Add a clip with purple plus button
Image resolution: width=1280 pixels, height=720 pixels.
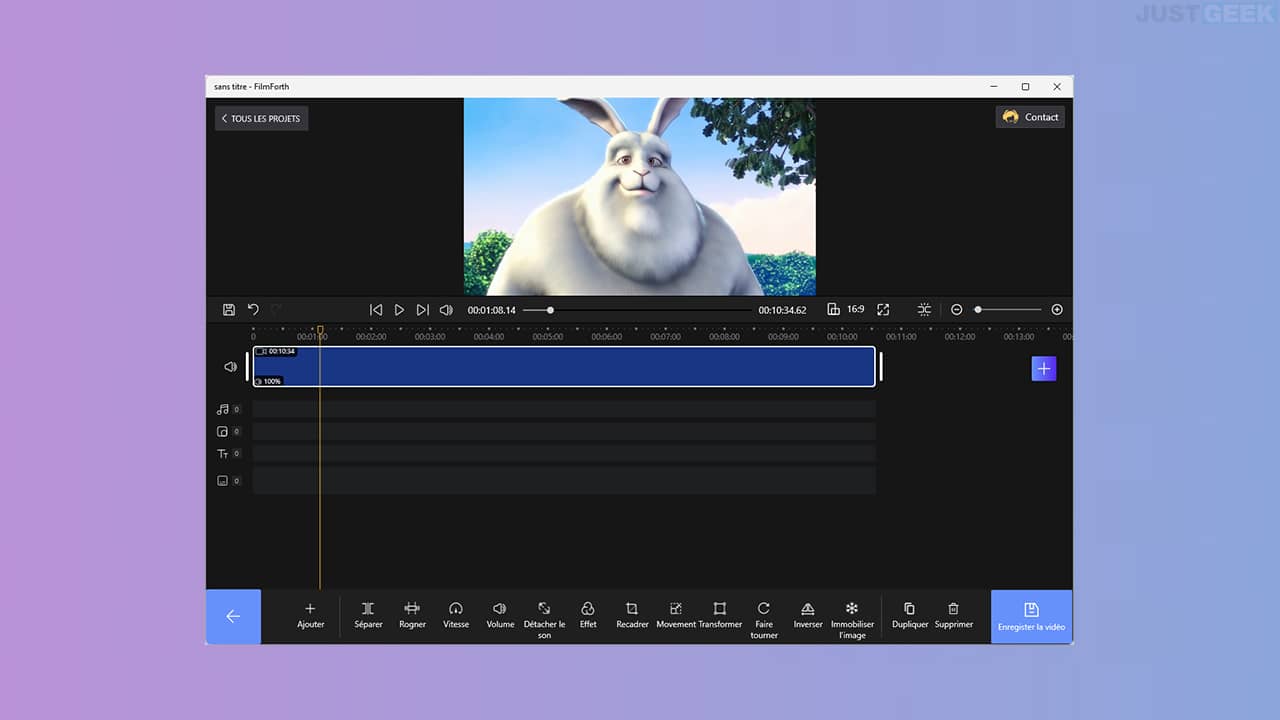pos(1044,369)
